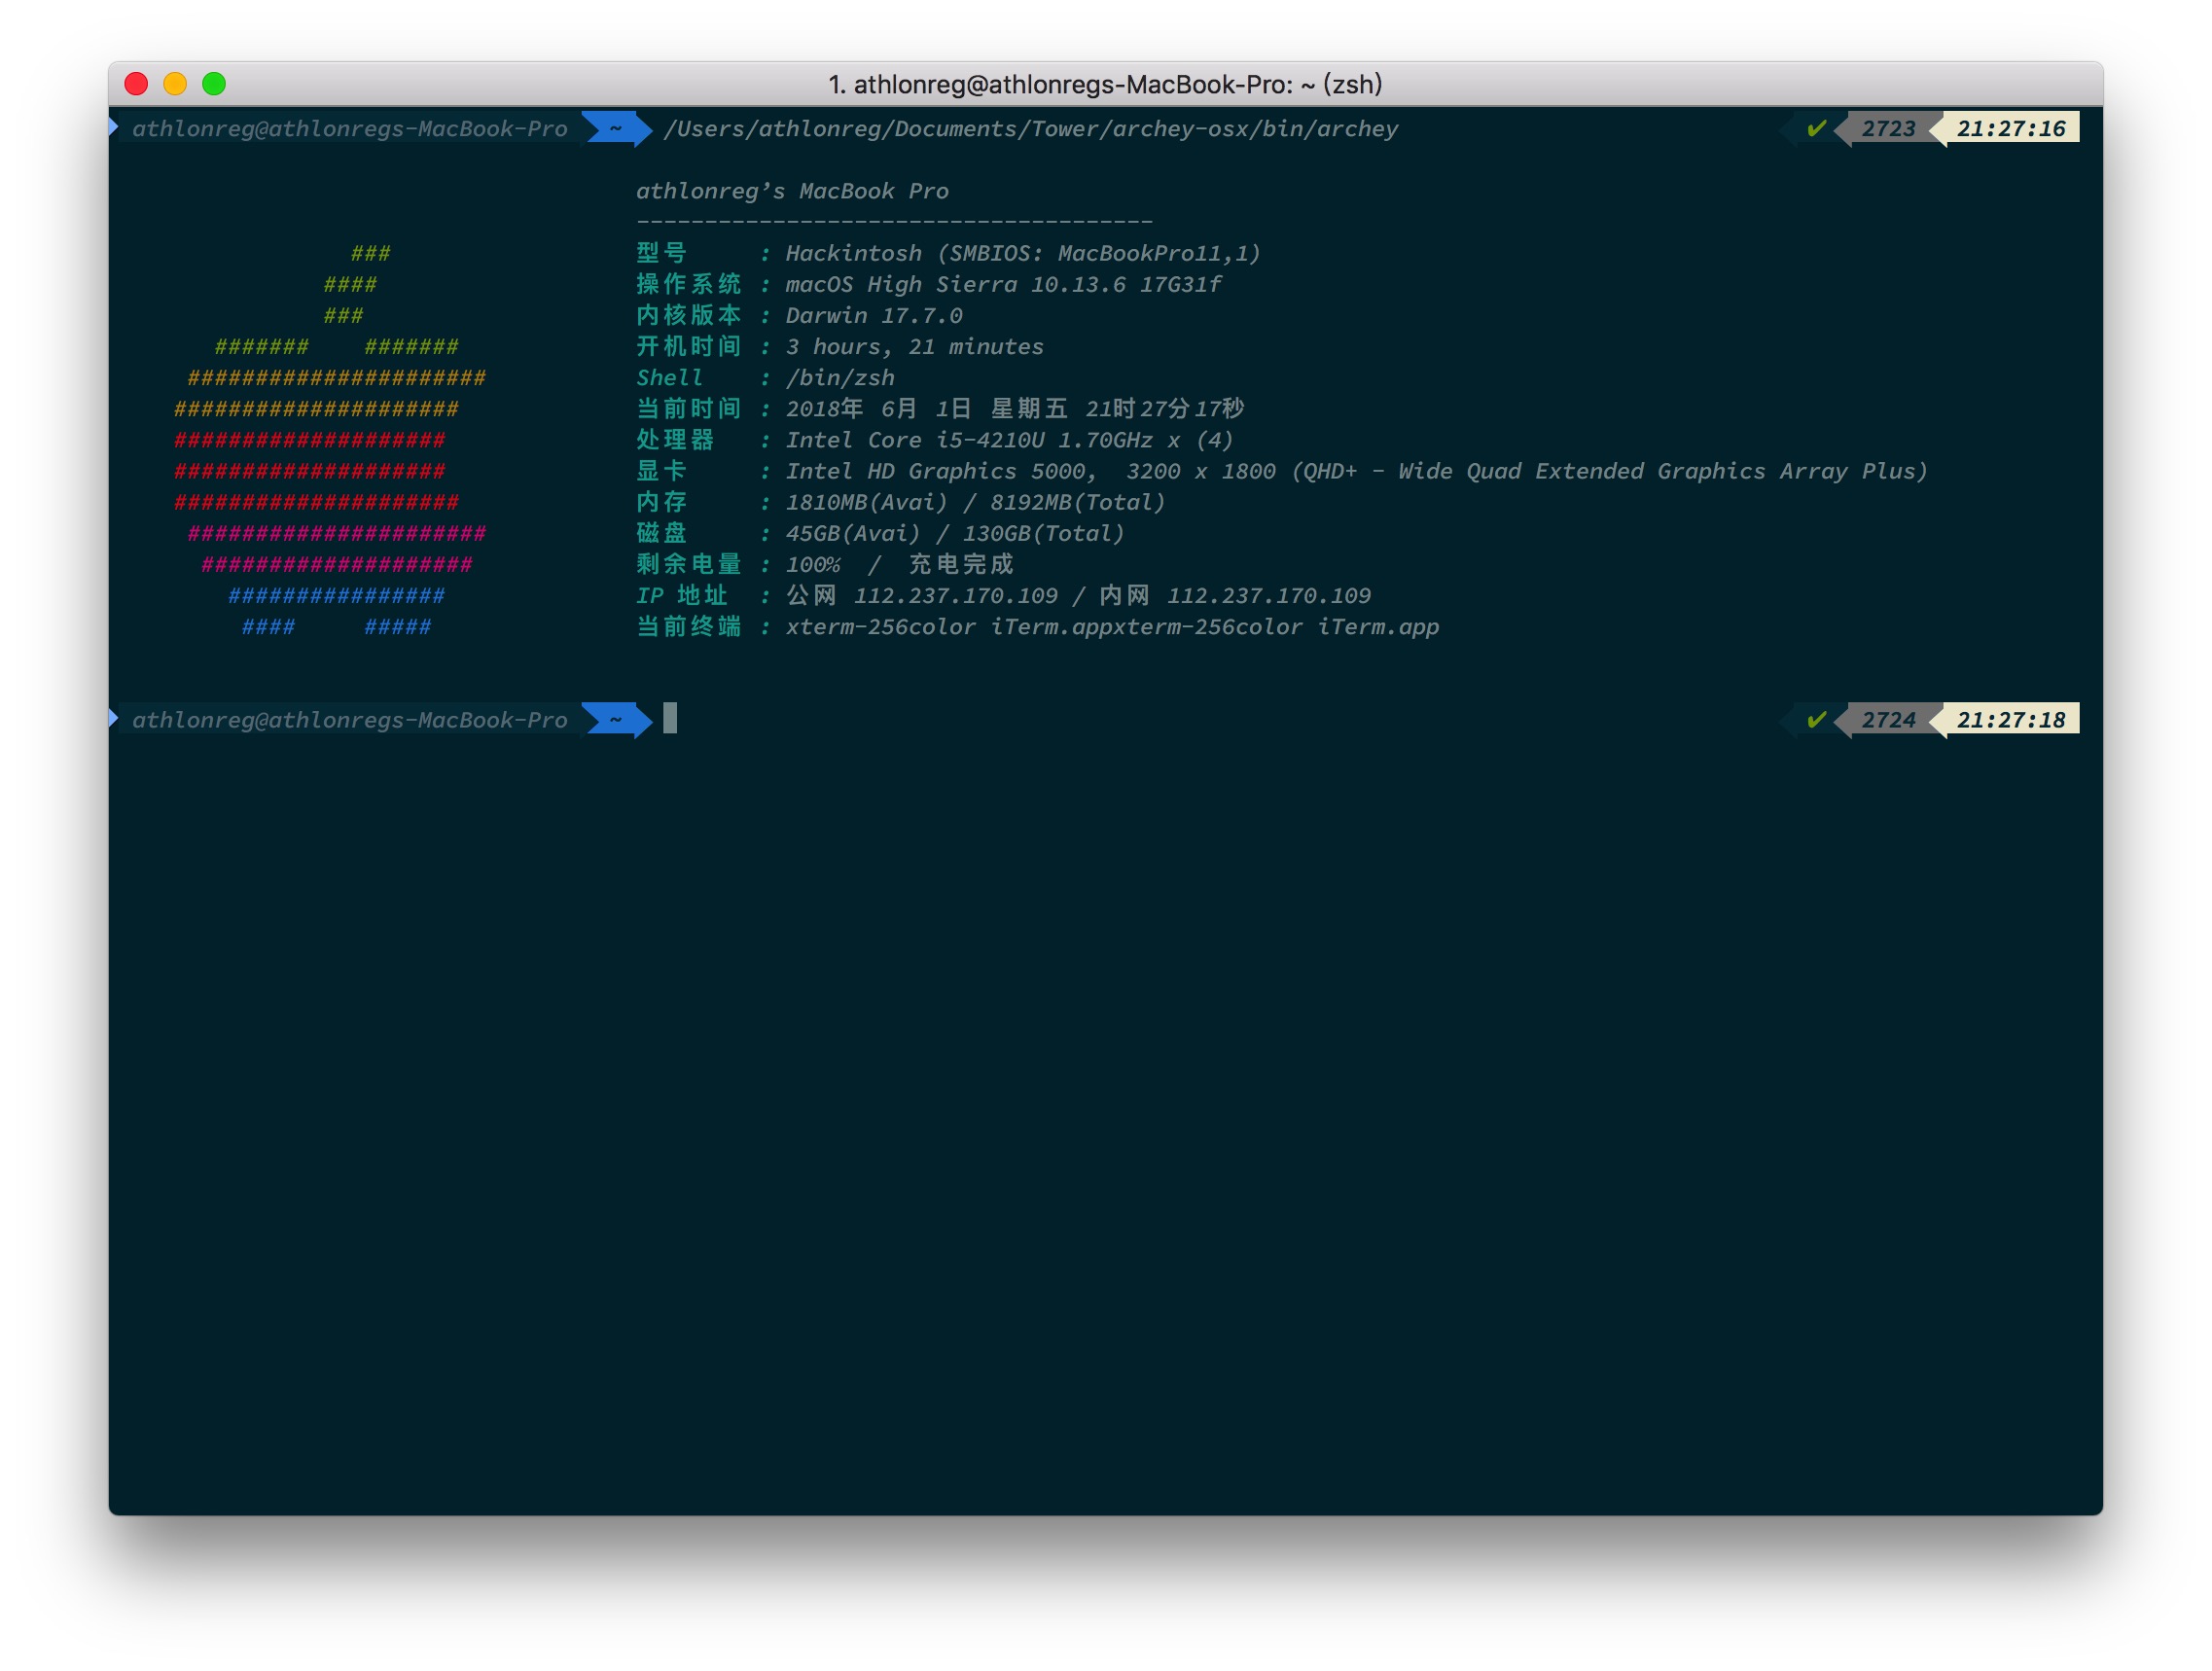This screenshot has width=2212, height=1671.
Task: Click the 显卡 label
Action: 661,471
